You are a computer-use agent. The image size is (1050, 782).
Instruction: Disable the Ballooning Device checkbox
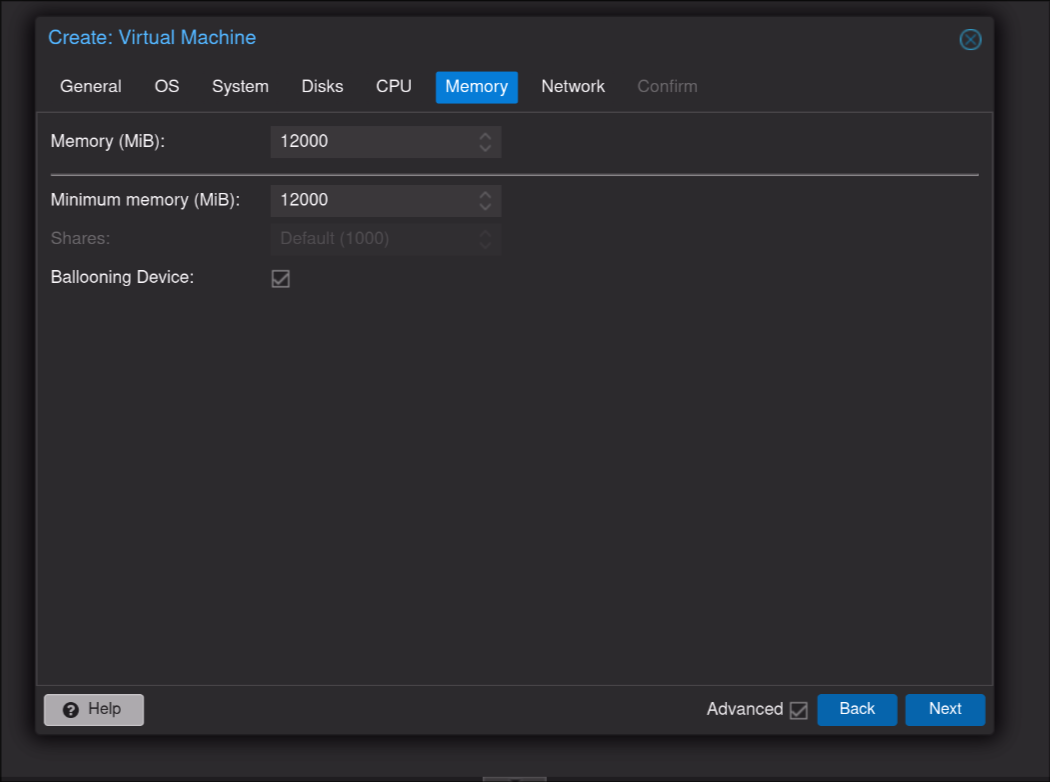pyautogui.click(x=281, y=279)
